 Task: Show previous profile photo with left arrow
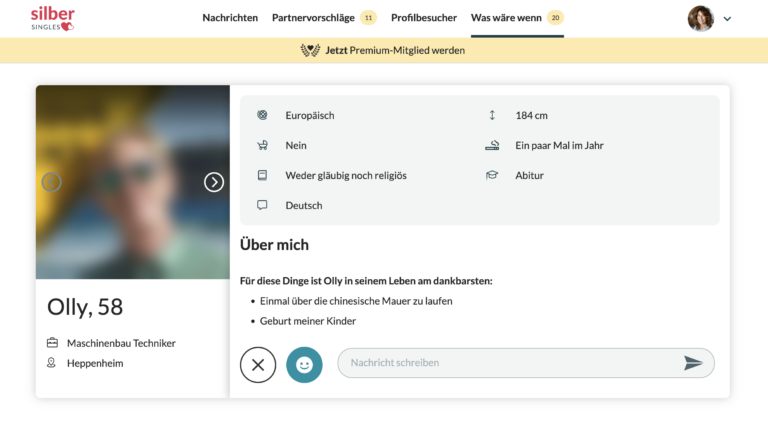pyautogui.click(x=51, y=182)
